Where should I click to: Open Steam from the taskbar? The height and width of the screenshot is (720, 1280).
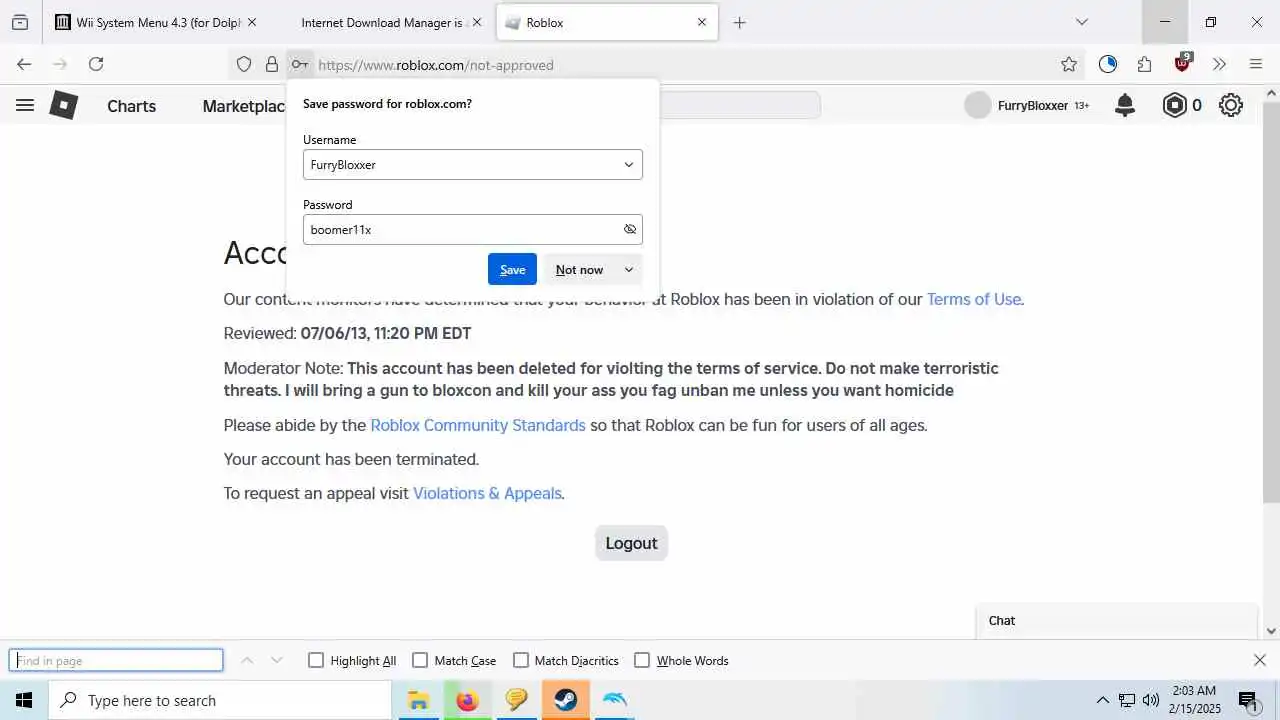click(x=566, y=700)
